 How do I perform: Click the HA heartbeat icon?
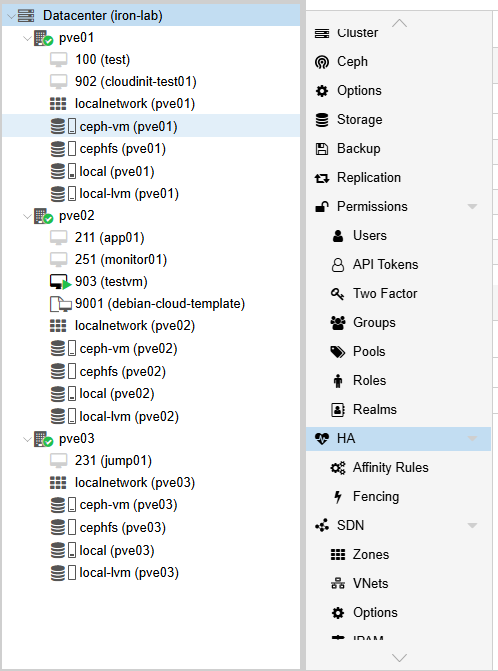coord(322,439)
